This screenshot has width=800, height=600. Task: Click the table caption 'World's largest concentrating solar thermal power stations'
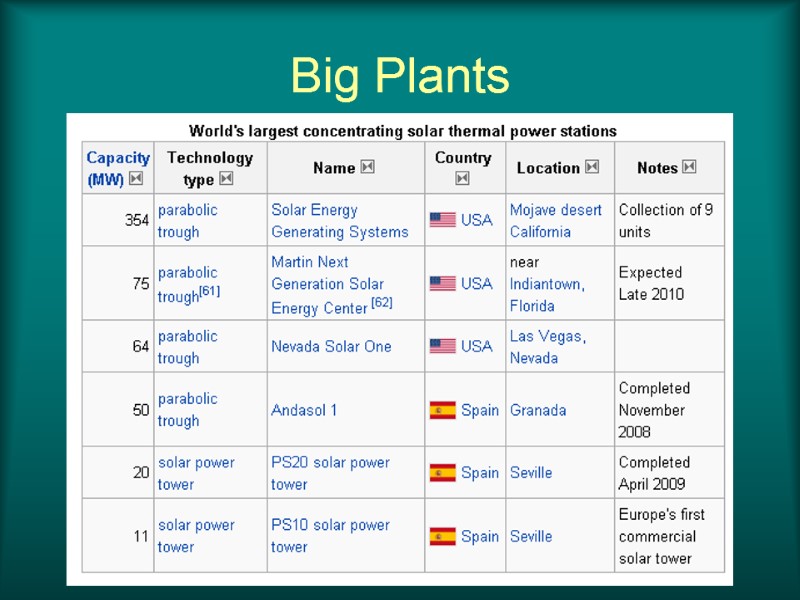tap(403, 131)
